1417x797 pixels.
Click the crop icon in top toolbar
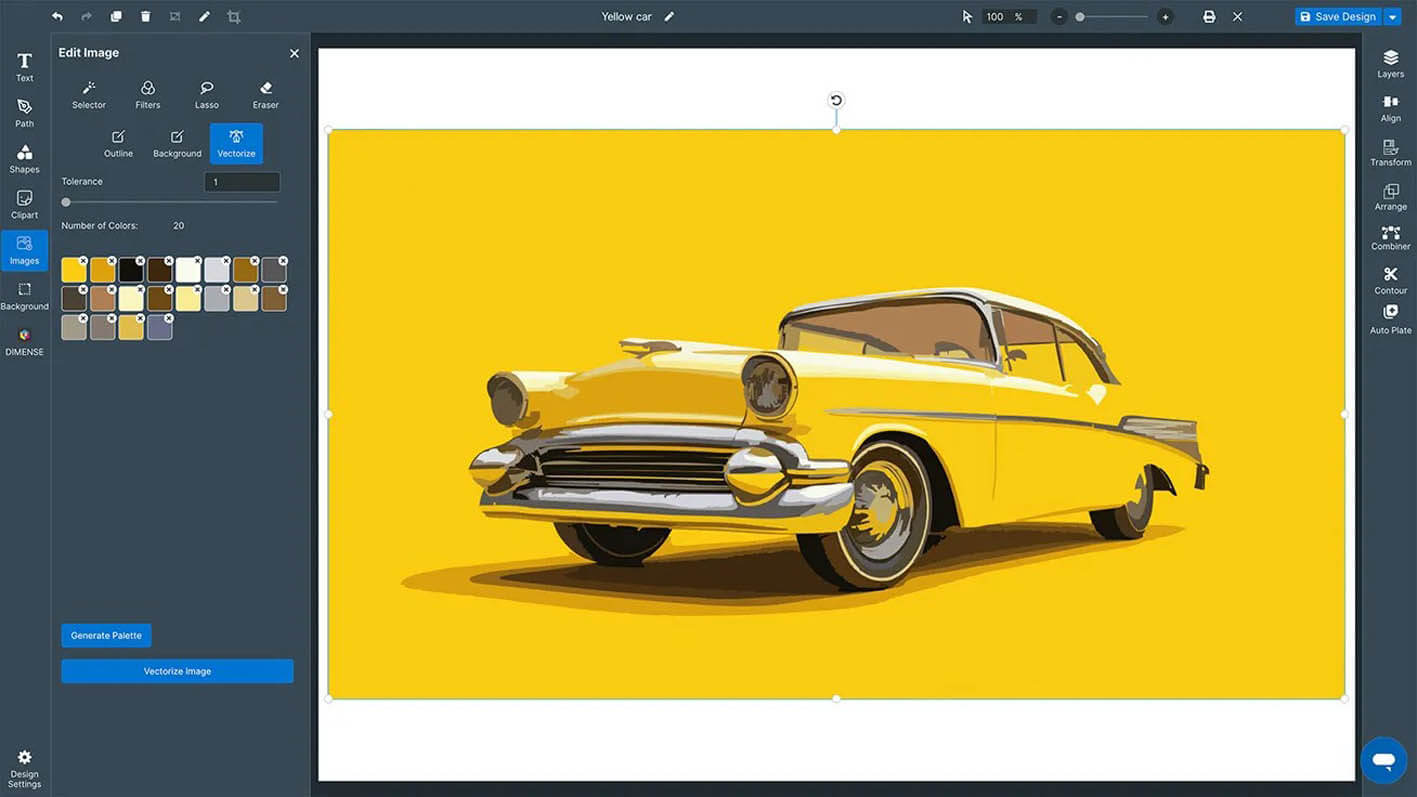click(233, 17)
